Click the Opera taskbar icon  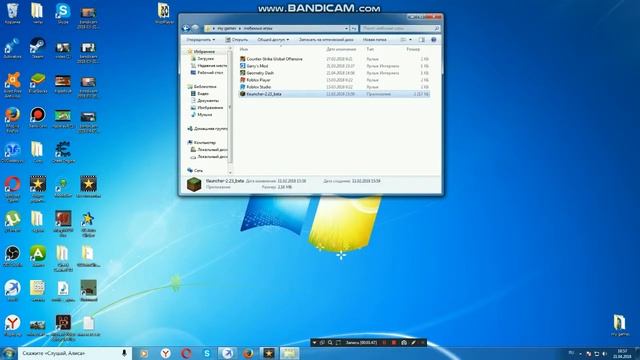pyautogui.click(x=186, y=353)
